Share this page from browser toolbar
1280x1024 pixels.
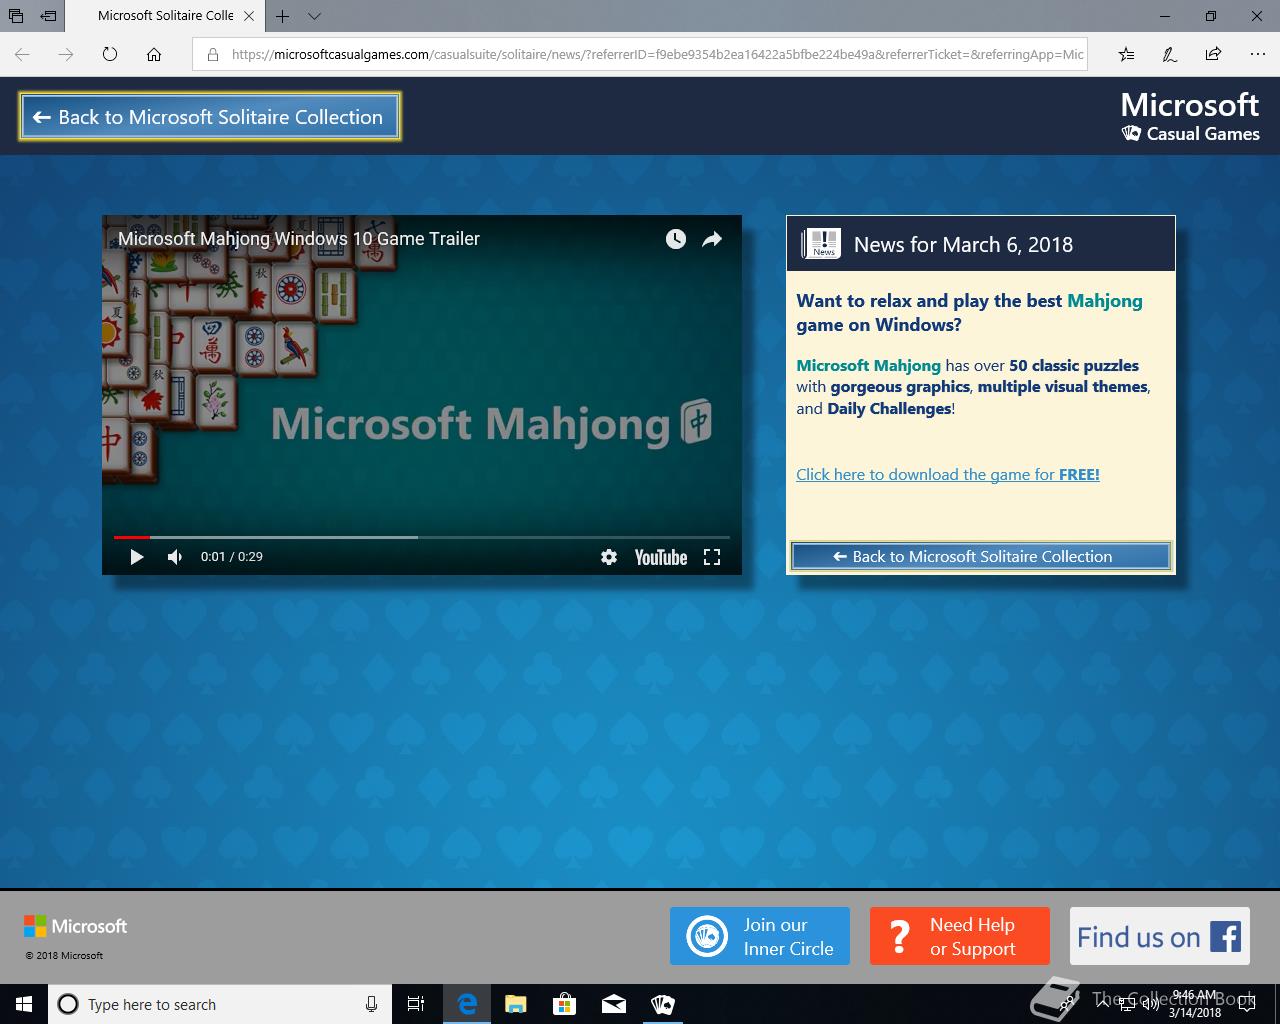click(x=1213, y=54)
